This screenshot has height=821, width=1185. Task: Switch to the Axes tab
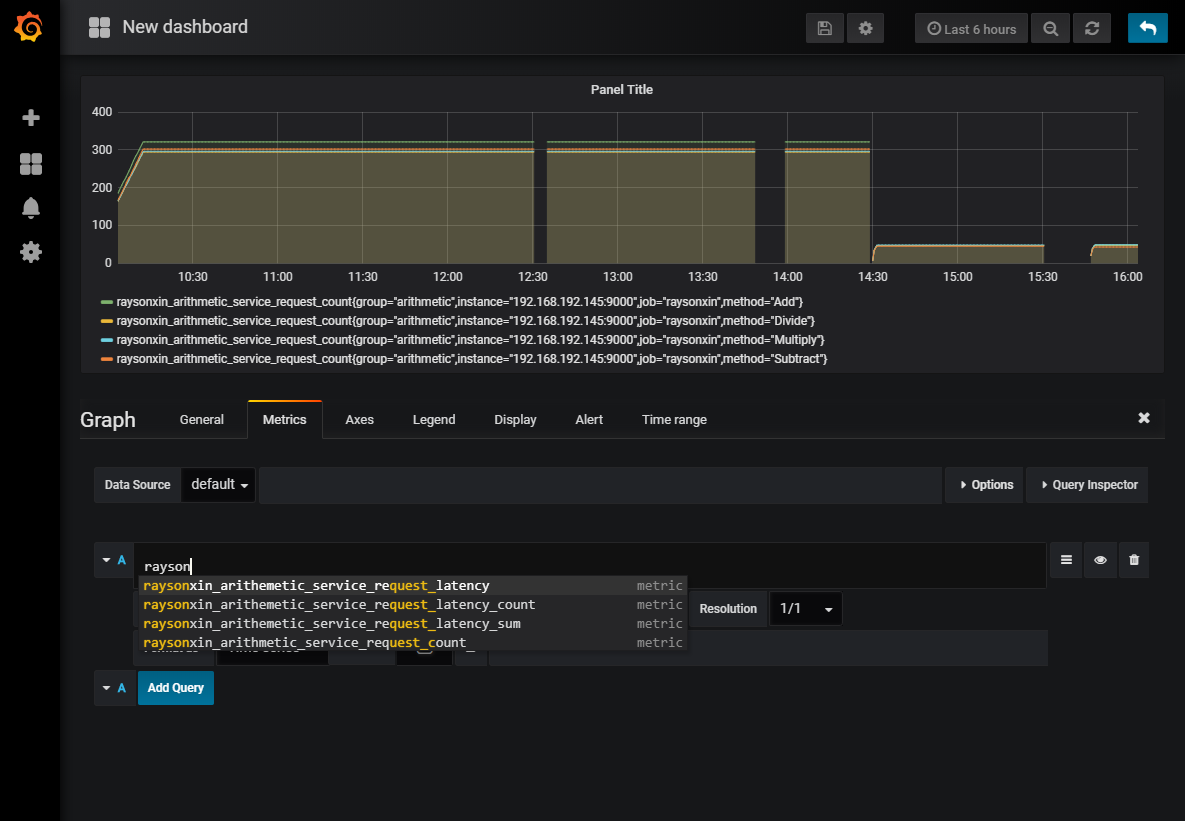pos(359,420)
